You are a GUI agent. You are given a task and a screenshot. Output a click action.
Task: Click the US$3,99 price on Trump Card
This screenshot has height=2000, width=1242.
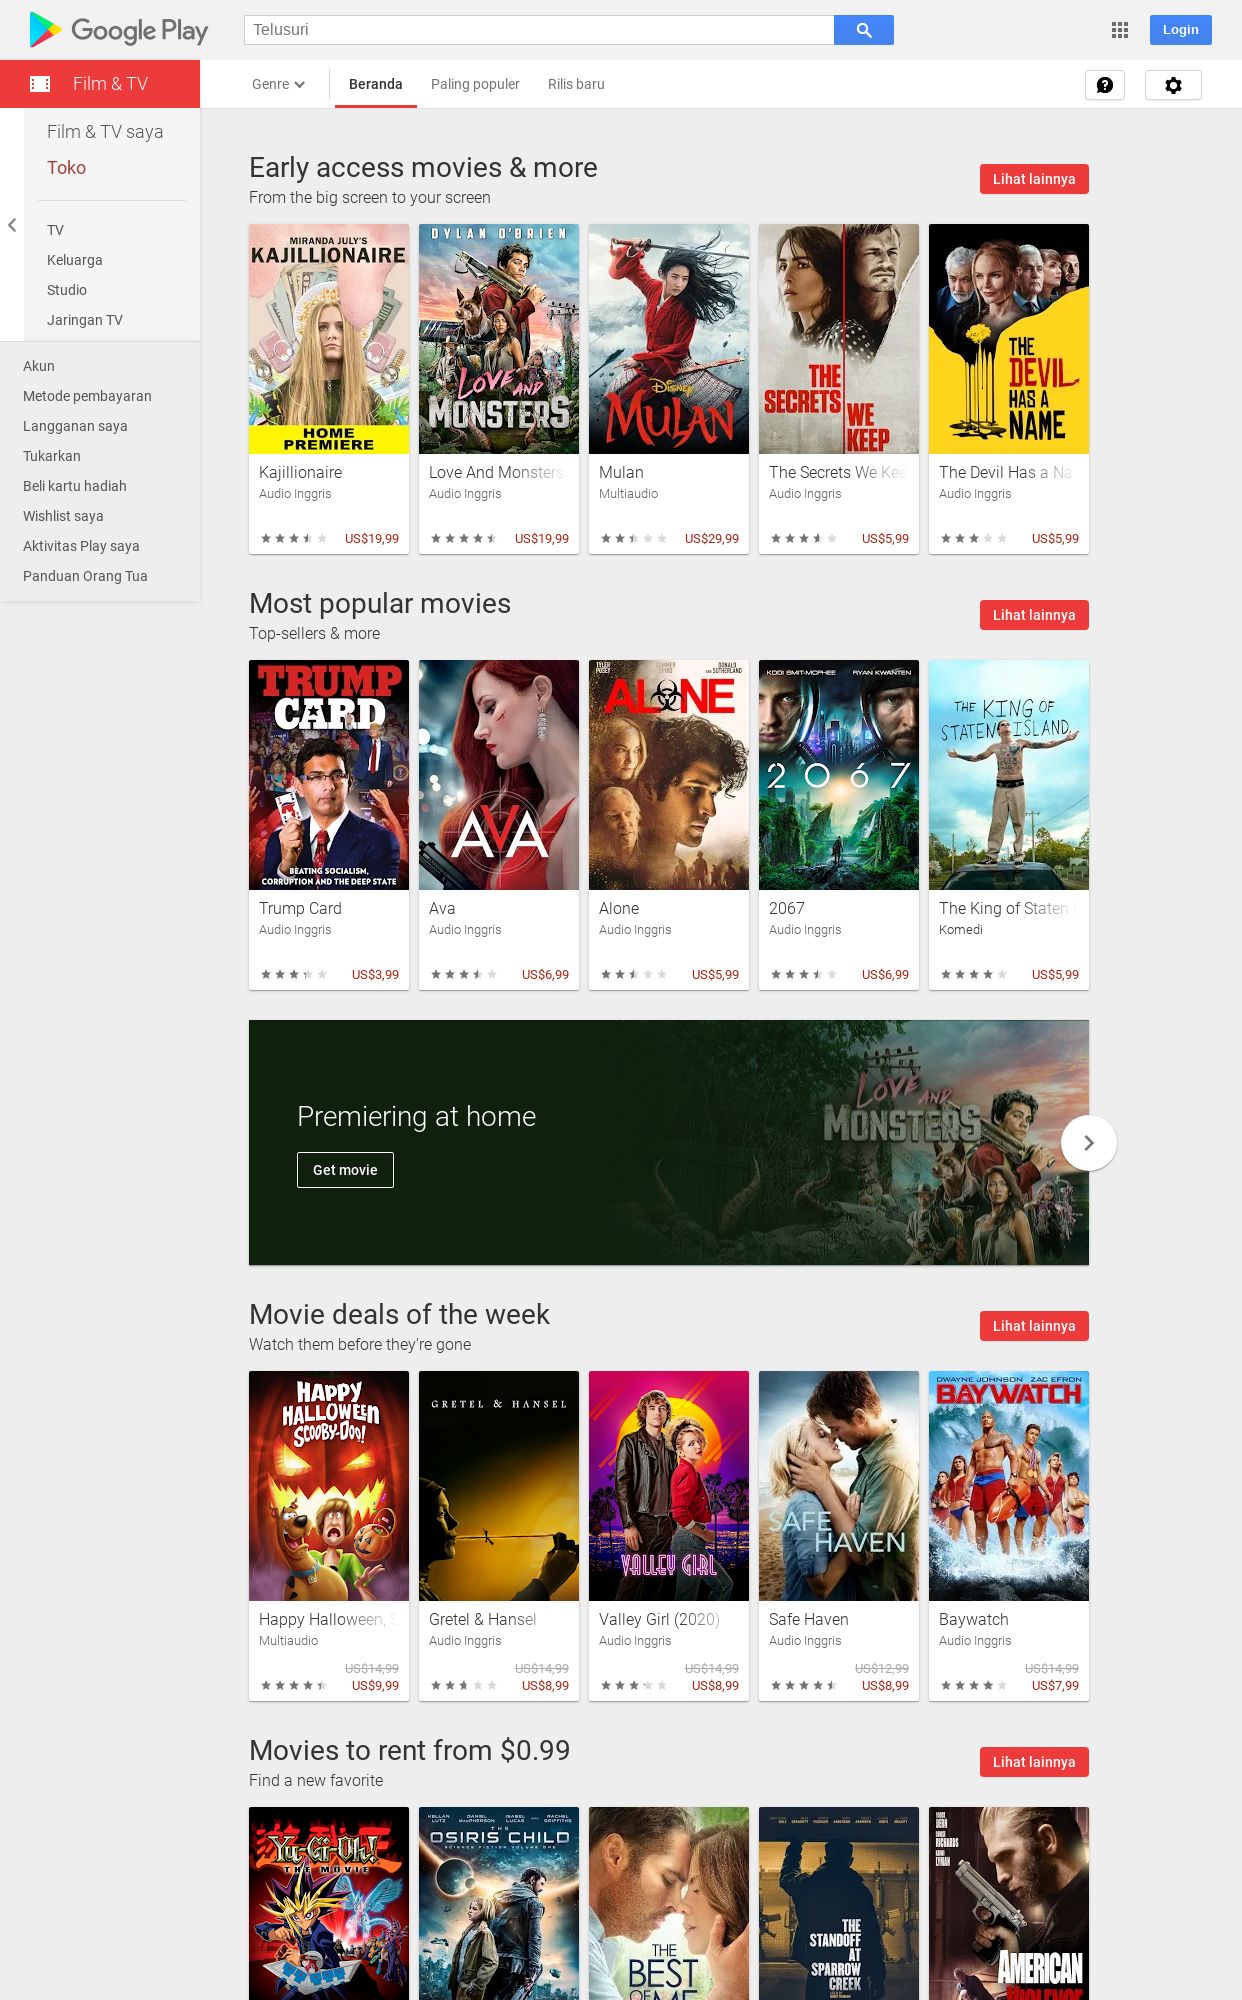point(375,975)
